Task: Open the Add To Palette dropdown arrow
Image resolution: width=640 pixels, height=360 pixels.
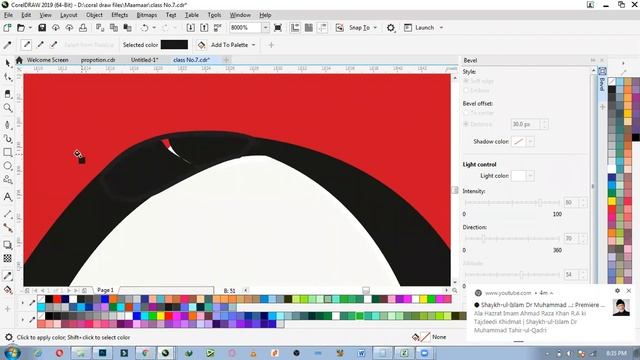Action: point(253,45)
